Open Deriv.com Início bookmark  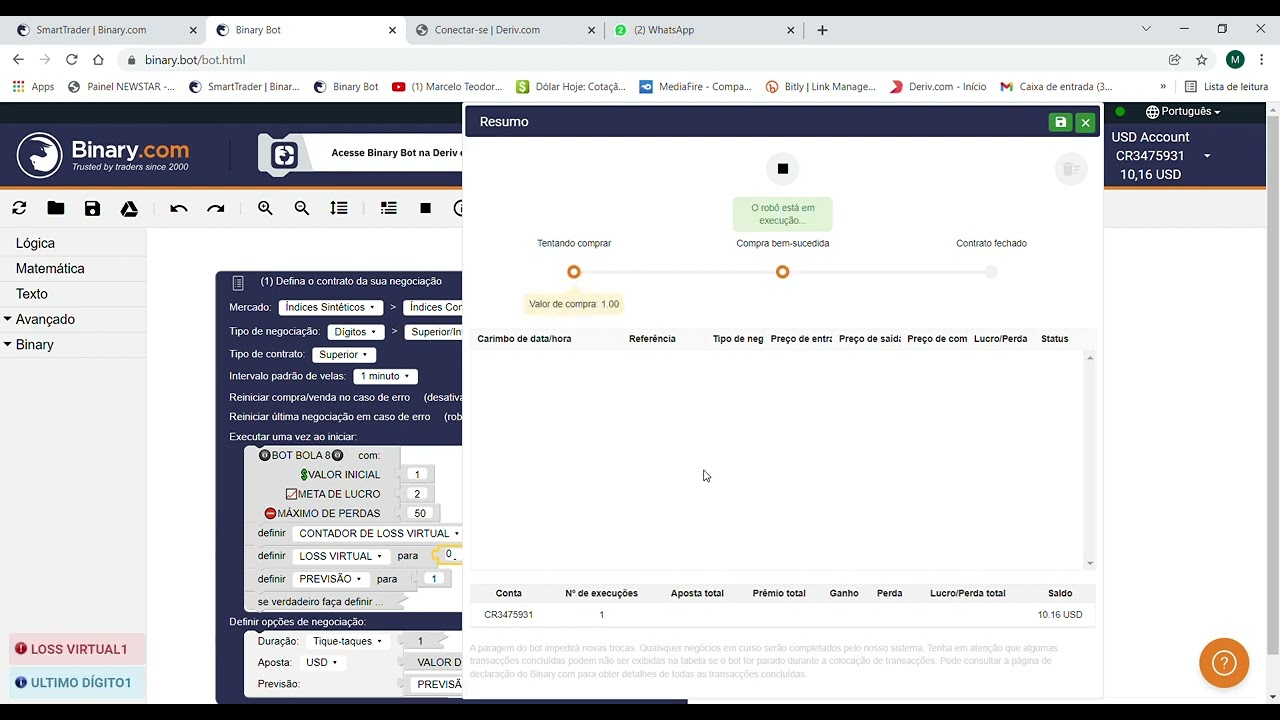(x=938, y=87)
